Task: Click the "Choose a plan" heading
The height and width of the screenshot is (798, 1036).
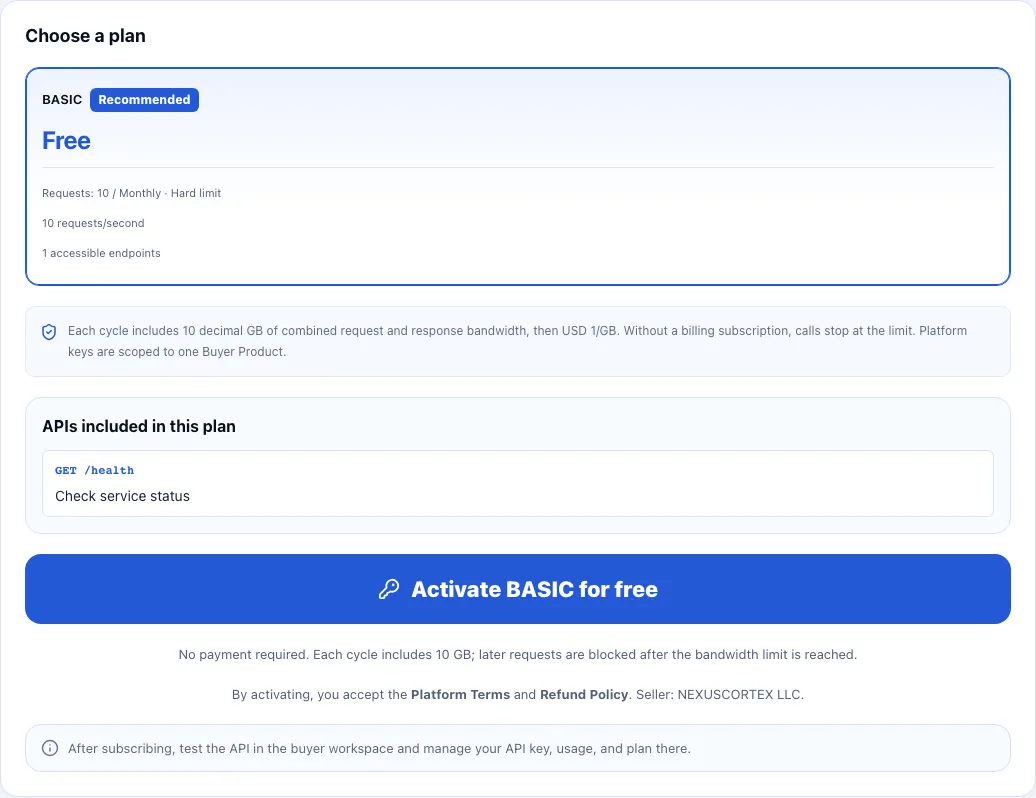Action: point(85,36)
